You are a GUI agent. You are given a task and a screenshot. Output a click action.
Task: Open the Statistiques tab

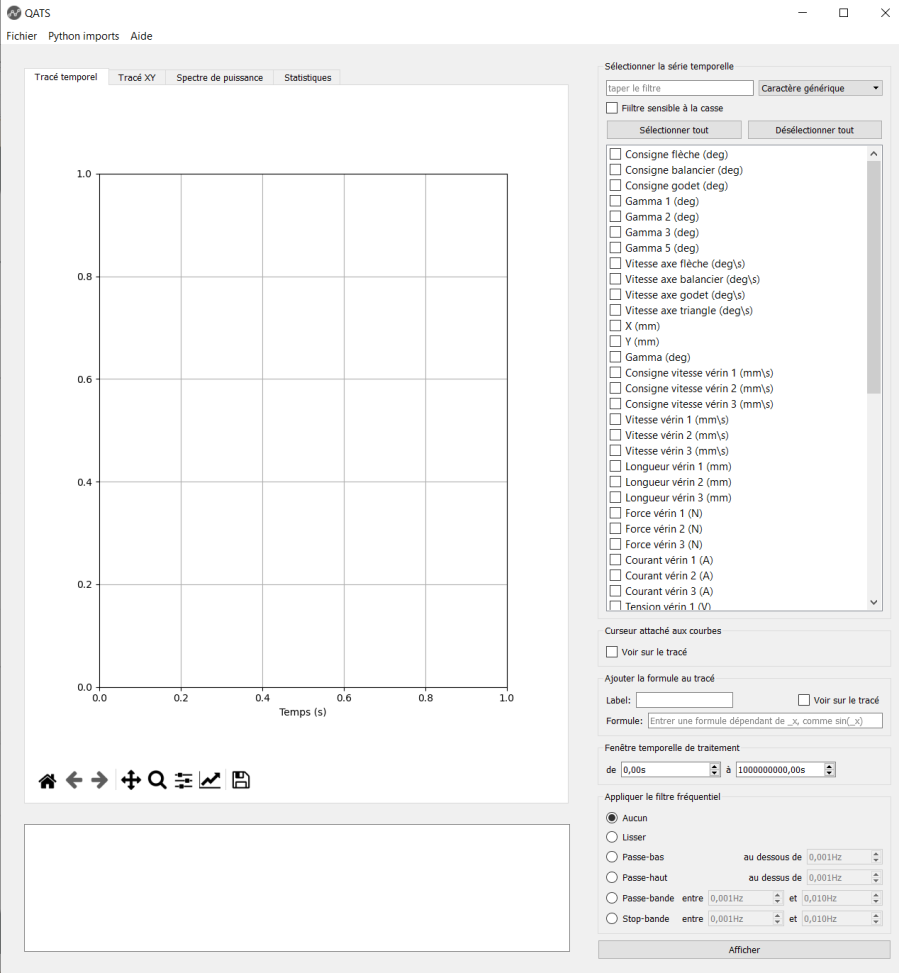[x=308, y=78]
